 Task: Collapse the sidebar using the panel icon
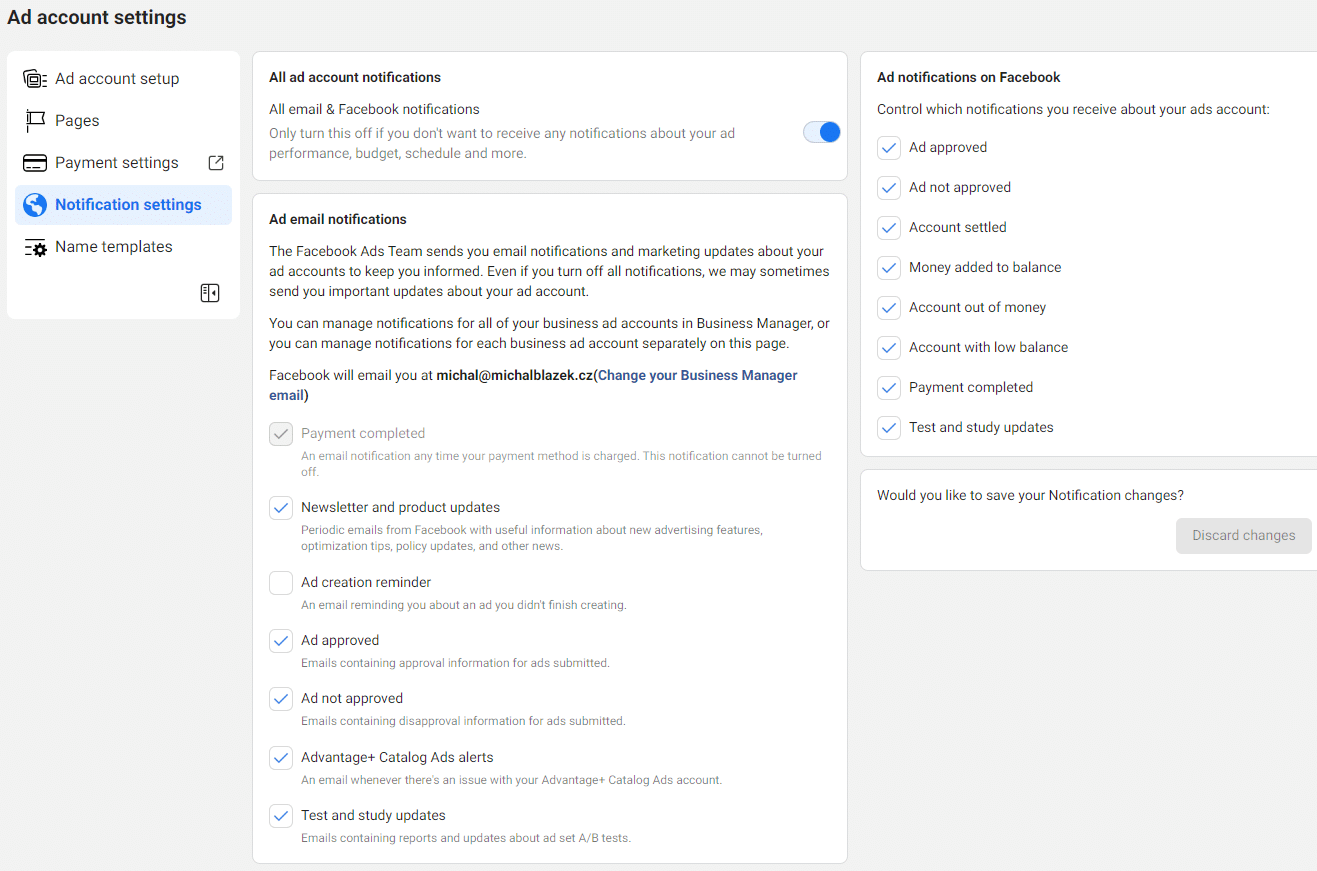coord(209,292)
